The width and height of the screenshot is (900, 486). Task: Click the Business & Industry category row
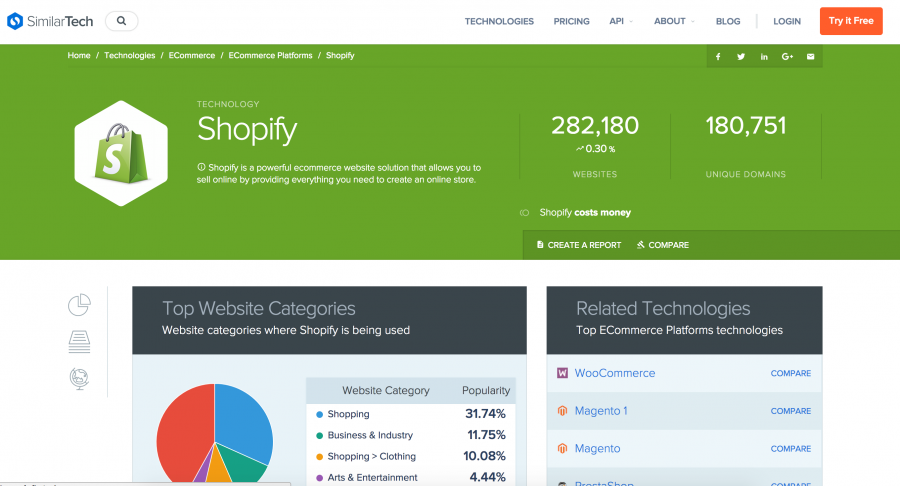(x=411, y=435)
